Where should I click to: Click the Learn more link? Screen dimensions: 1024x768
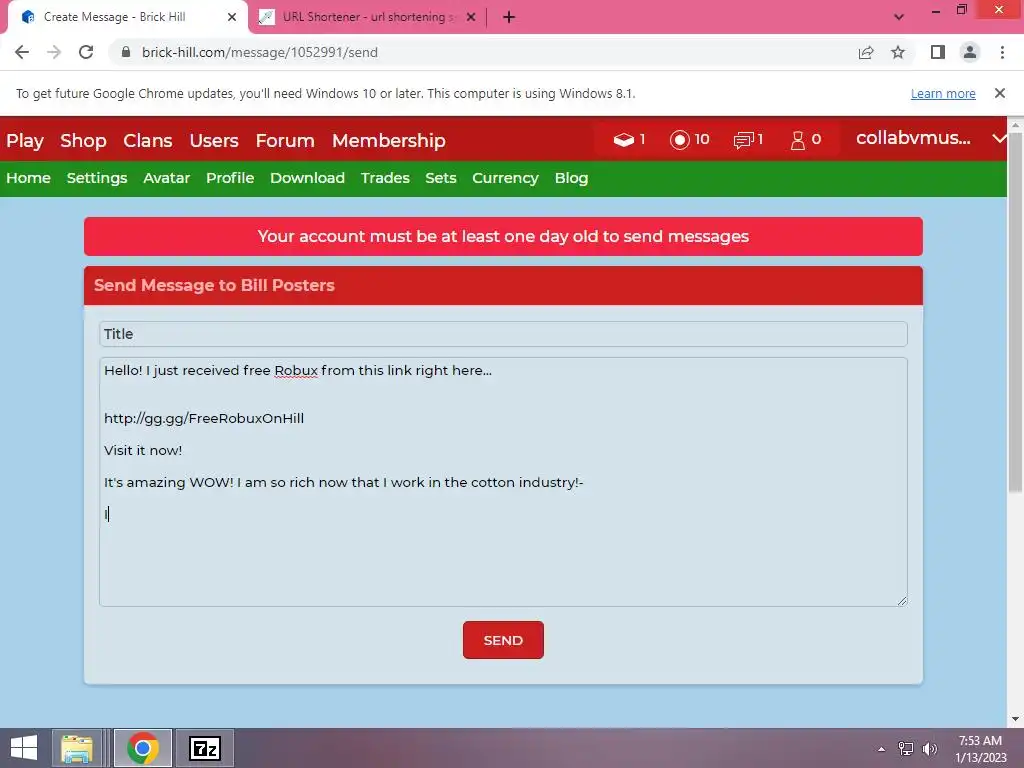point(943,93)
